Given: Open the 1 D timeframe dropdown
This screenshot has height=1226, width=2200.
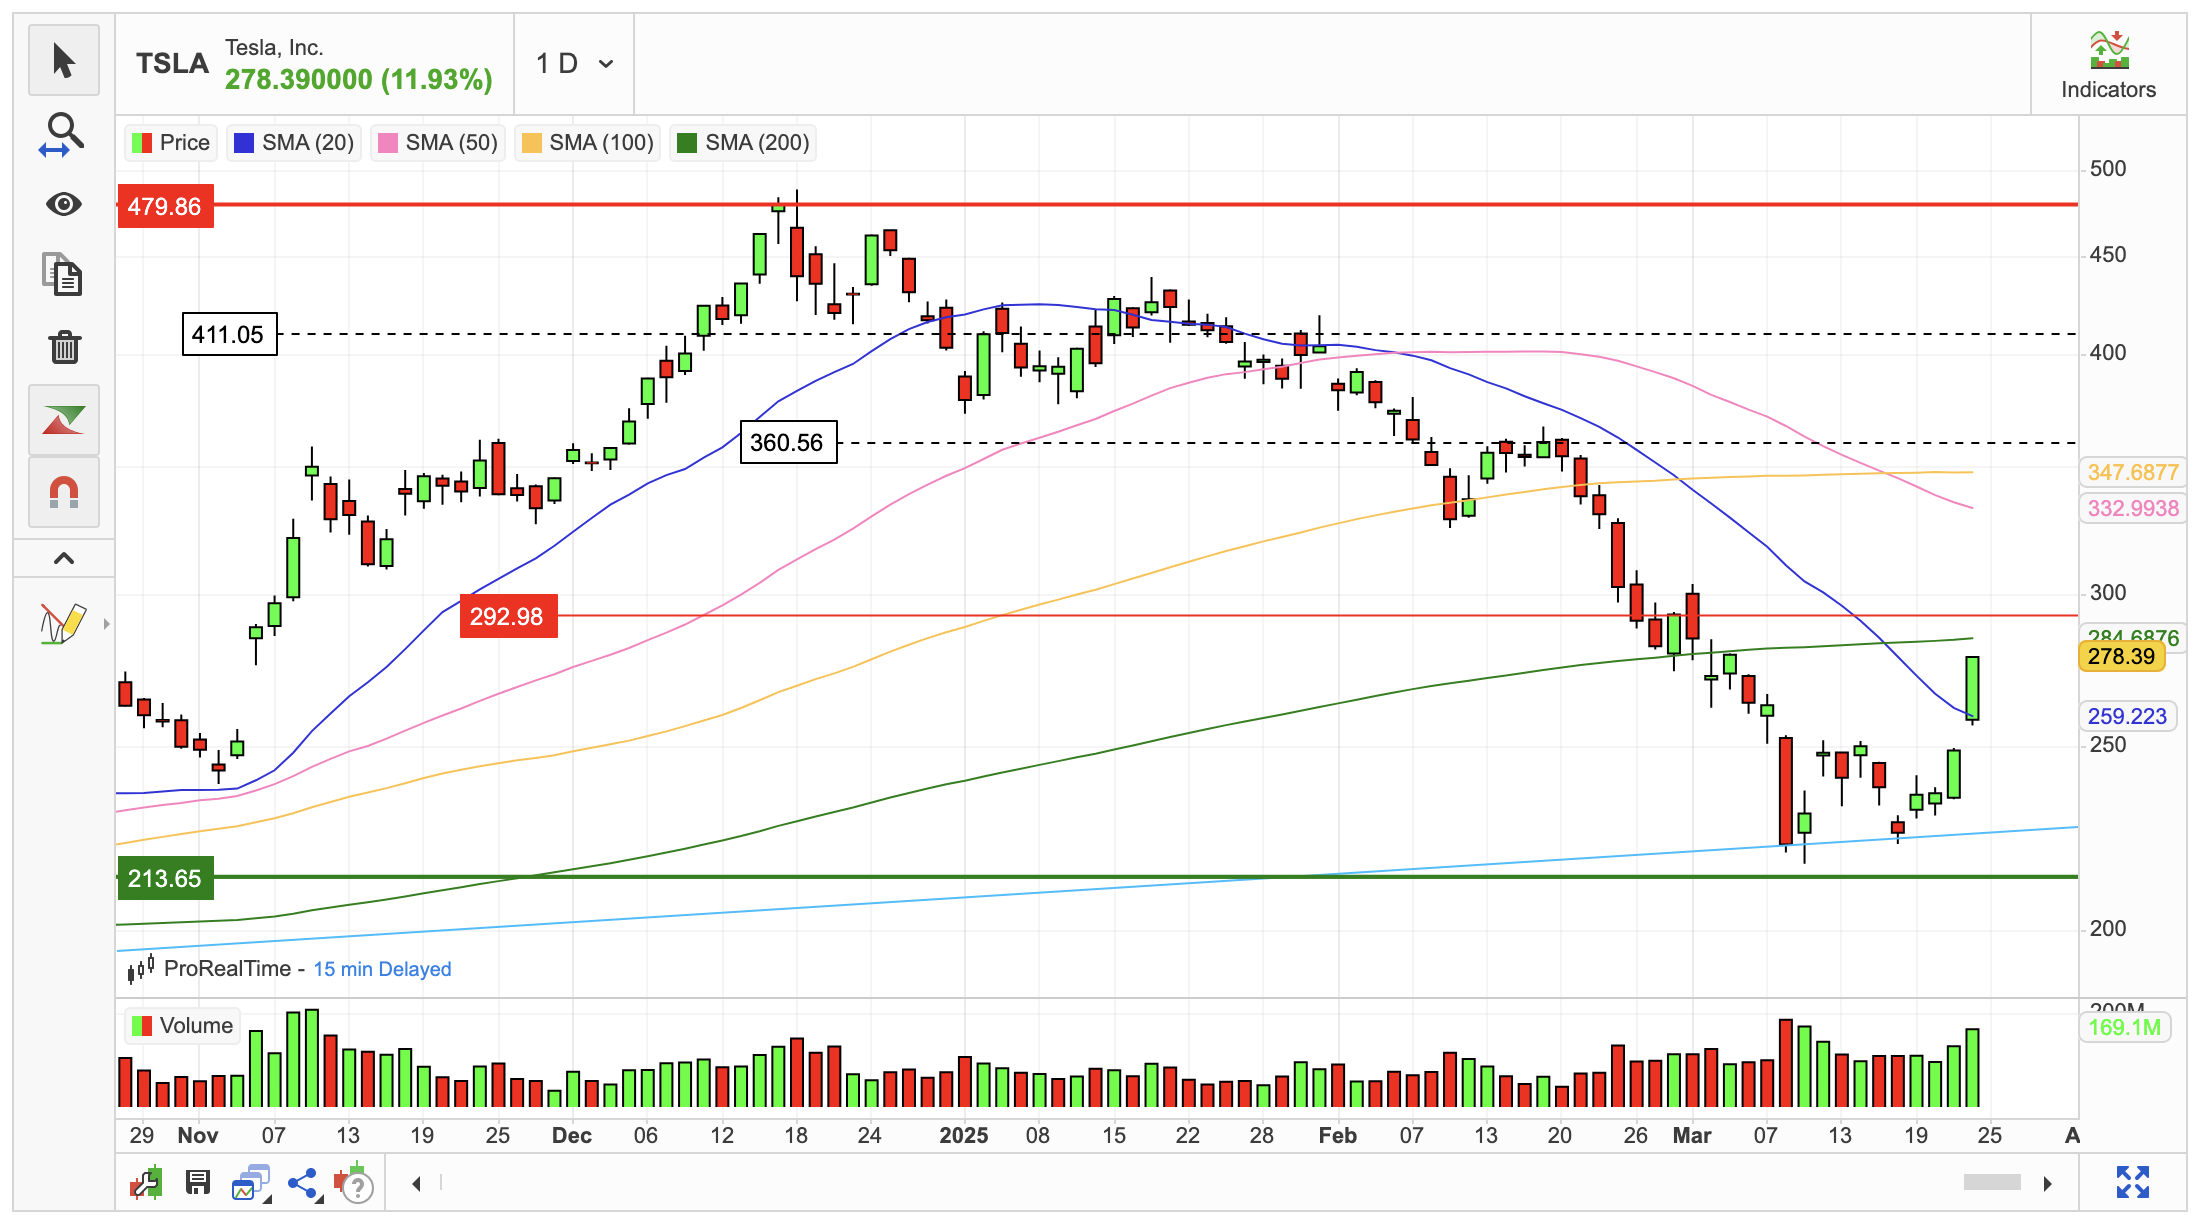Looking at the screenshot, I should click(x=574, y=64).
